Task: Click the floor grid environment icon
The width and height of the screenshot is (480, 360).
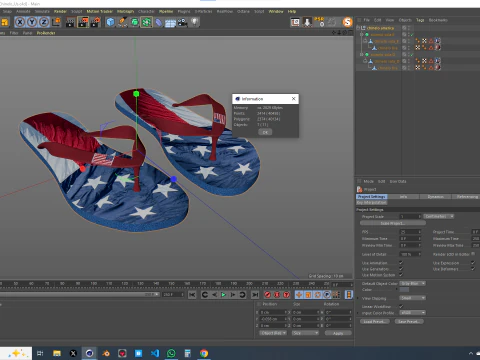Action: click(170, 23)
